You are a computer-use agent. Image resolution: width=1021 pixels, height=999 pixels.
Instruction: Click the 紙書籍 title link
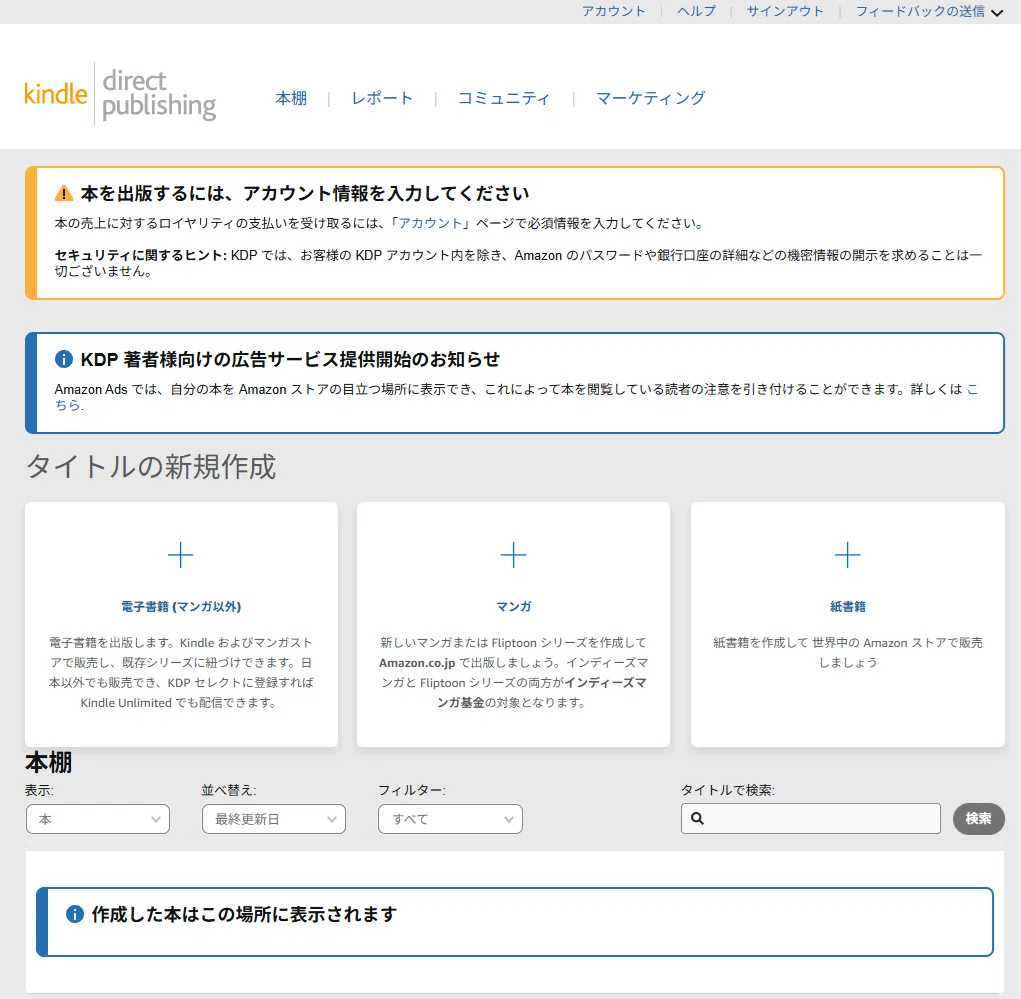pos(847,606)
